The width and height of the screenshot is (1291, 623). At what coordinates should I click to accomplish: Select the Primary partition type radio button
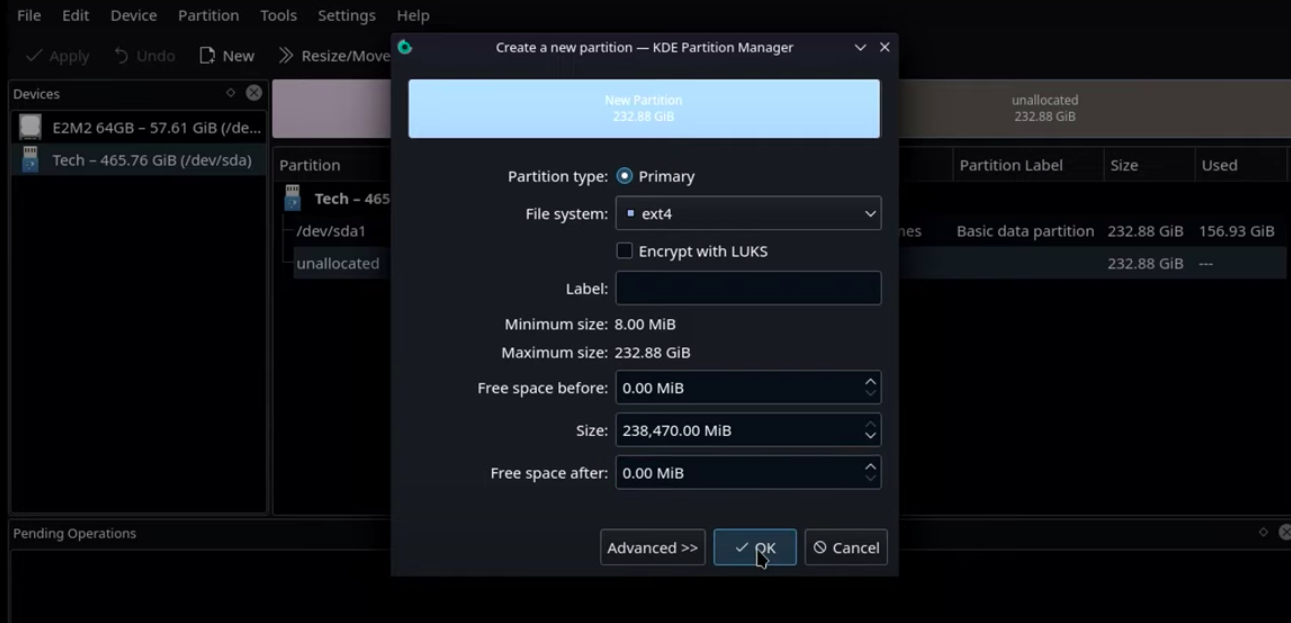[623, 176]
